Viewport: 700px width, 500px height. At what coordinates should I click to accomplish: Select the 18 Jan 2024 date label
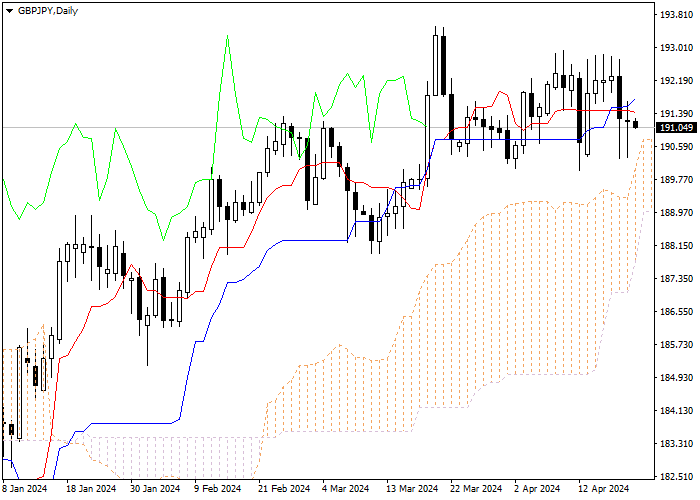click(91, 489)
